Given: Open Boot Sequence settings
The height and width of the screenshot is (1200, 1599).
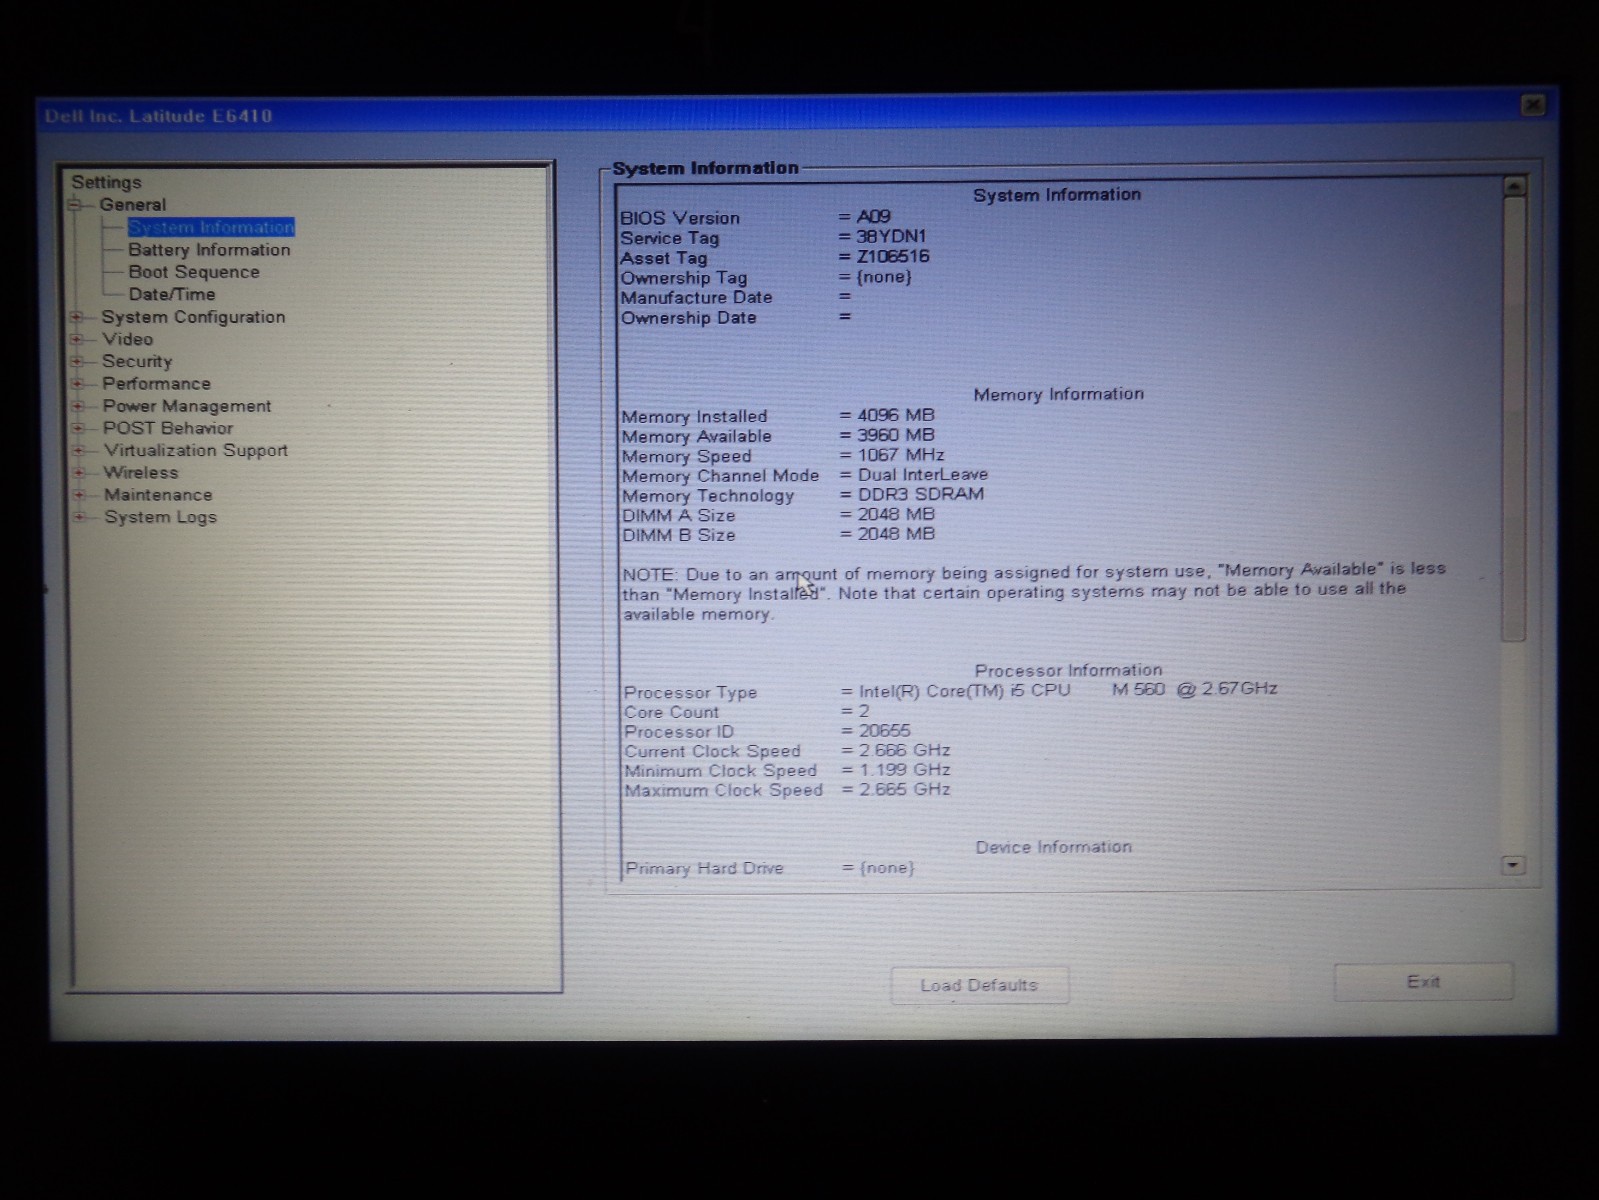Looking at the screenshot, I should (x=194, y=272).
